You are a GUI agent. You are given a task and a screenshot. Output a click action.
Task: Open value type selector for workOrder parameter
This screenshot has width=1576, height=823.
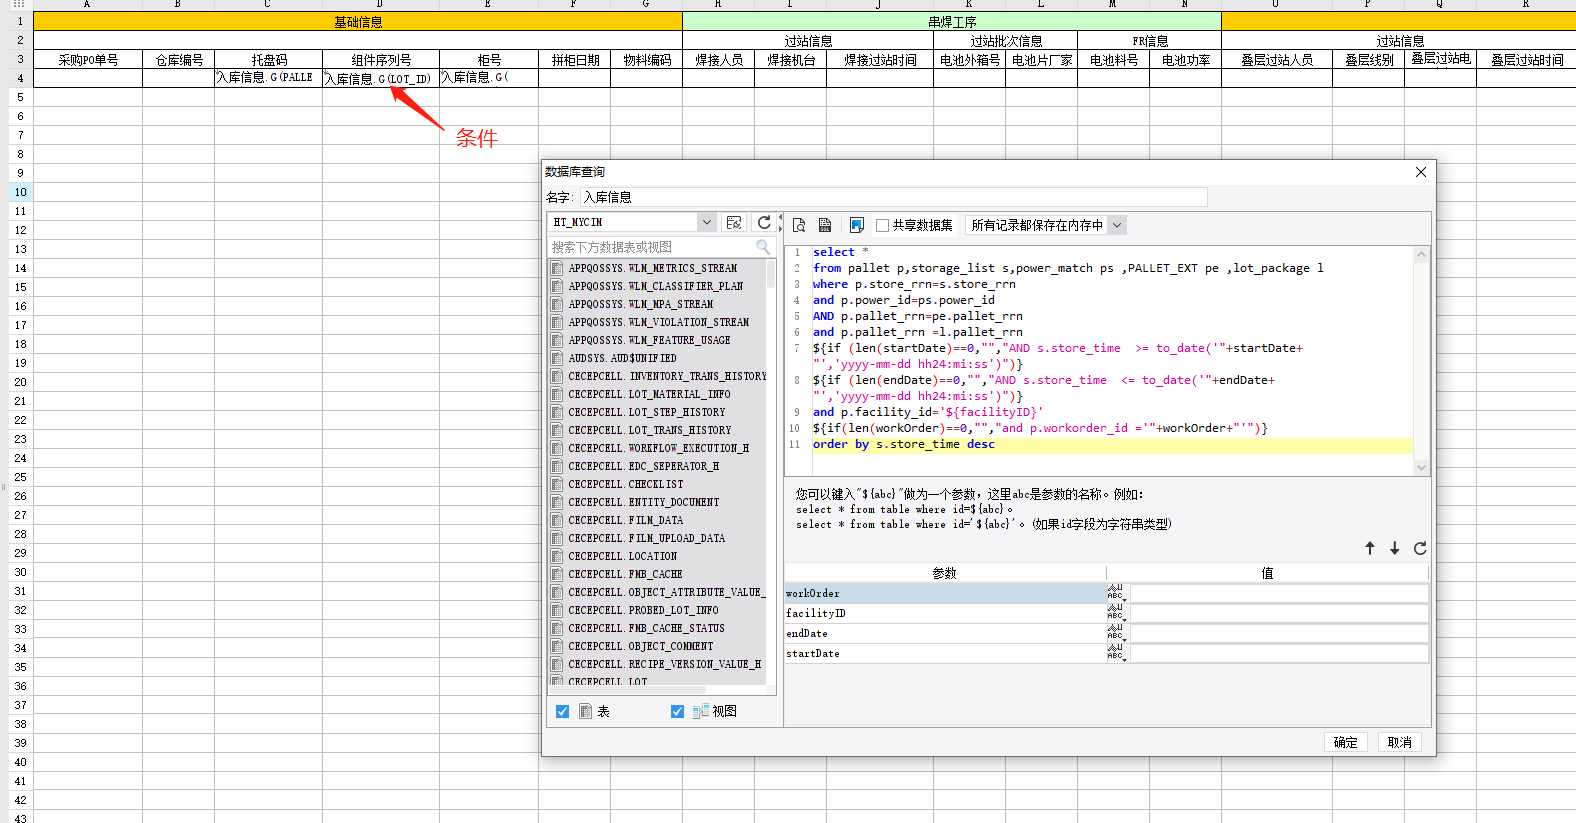[x=1116, y=593]
